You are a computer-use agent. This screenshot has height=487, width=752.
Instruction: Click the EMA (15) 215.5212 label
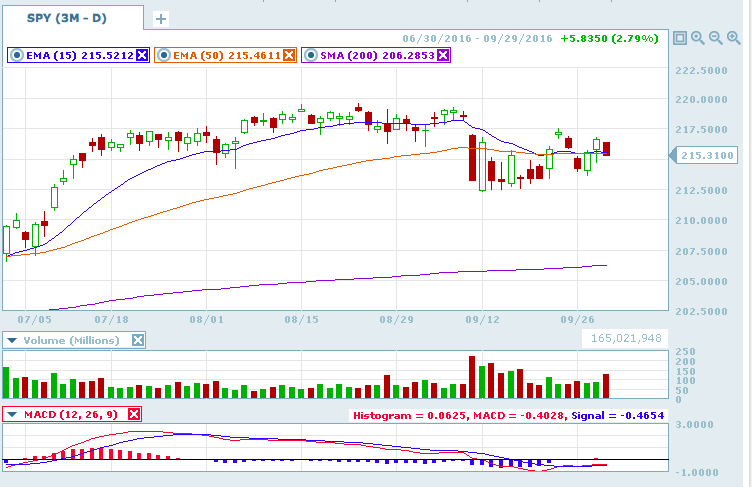coord(80,55)
